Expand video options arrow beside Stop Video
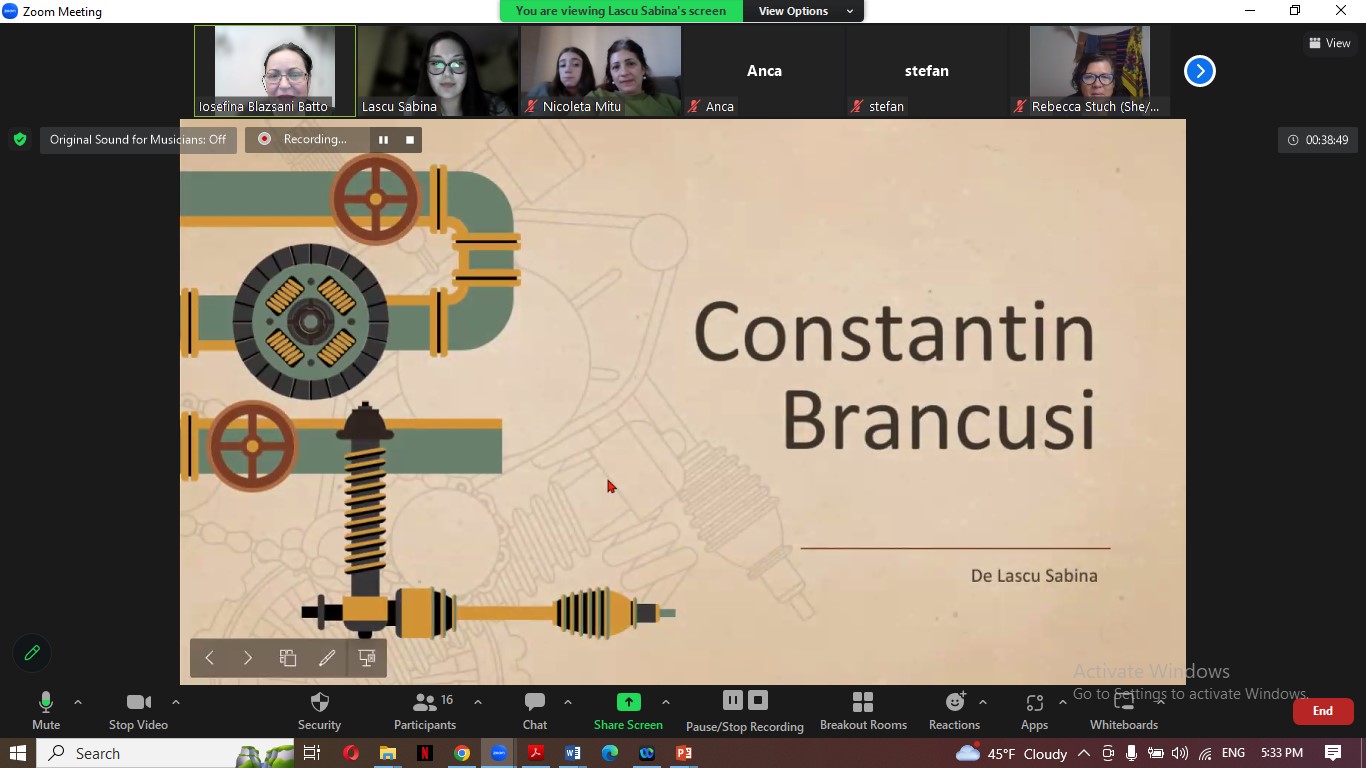This screenshot has height=768, width=1366. point(176,702)
